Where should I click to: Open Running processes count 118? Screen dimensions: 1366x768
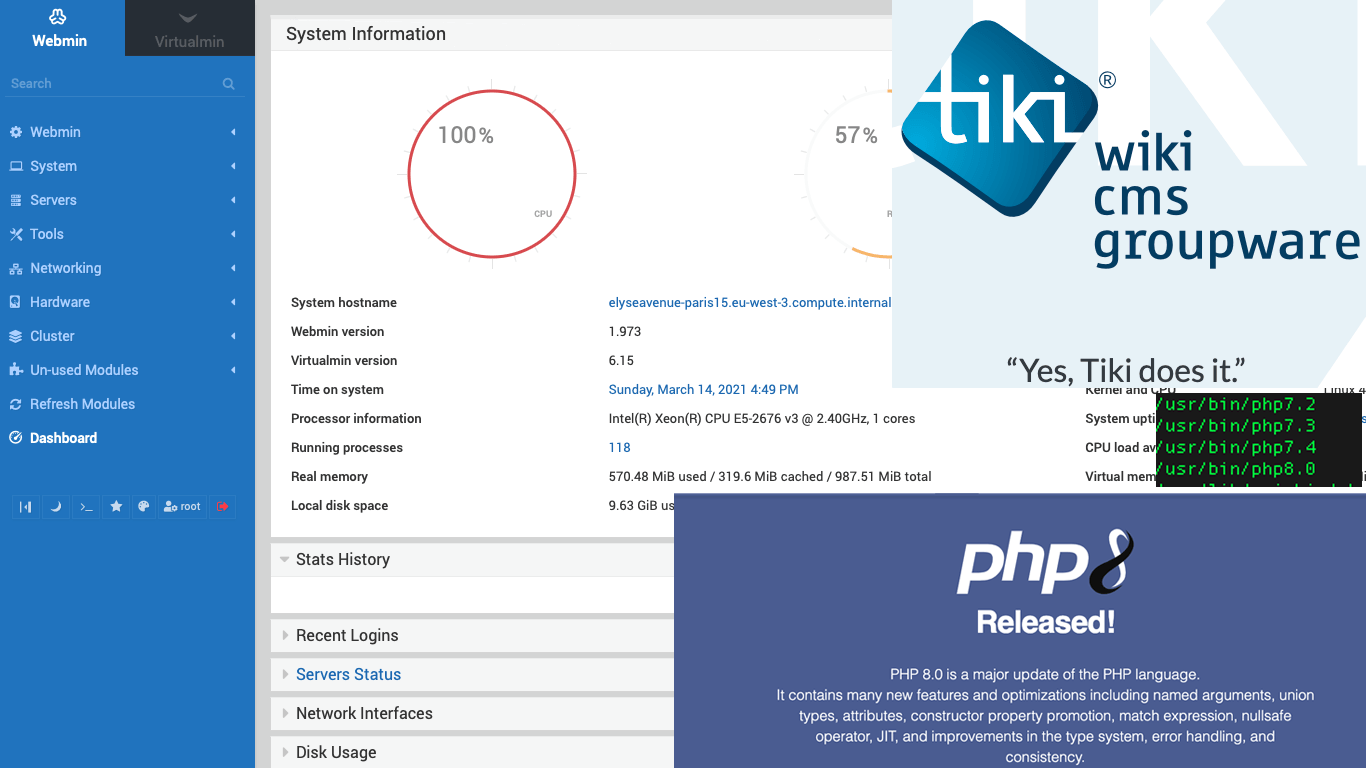pyautogui.click(x=619, y=448)
